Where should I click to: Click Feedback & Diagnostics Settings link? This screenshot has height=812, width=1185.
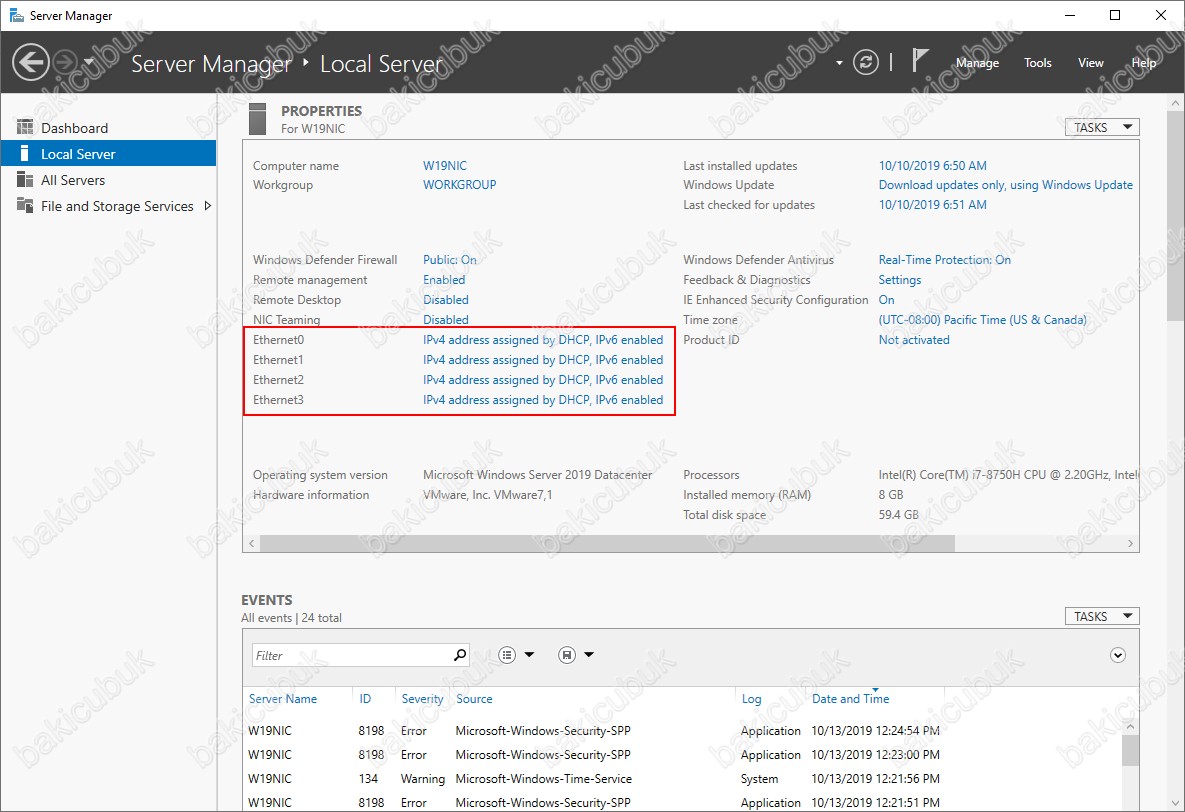click(x=899, y=280)
